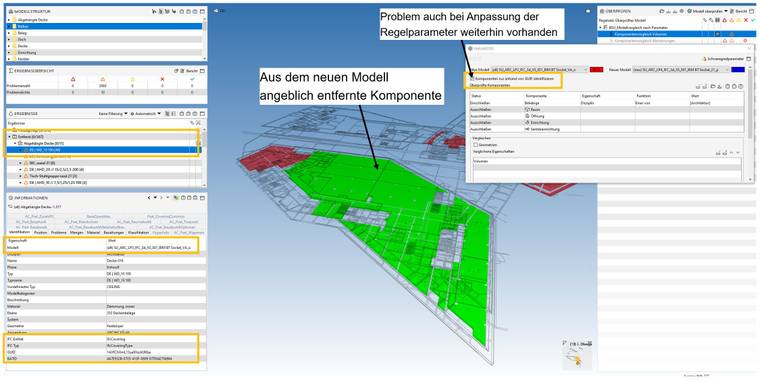The width and height of the screenshot is (760, 380).
Task: Collapse the BSU Modellvergleich nach Parameter ruleset
Action: coord(601,28)
